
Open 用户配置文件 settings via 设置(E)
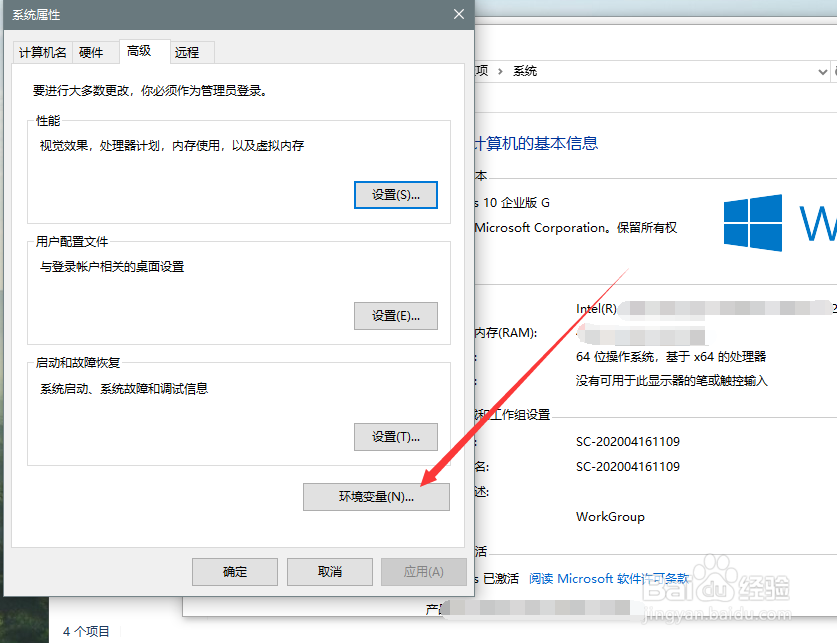(395, 316)
